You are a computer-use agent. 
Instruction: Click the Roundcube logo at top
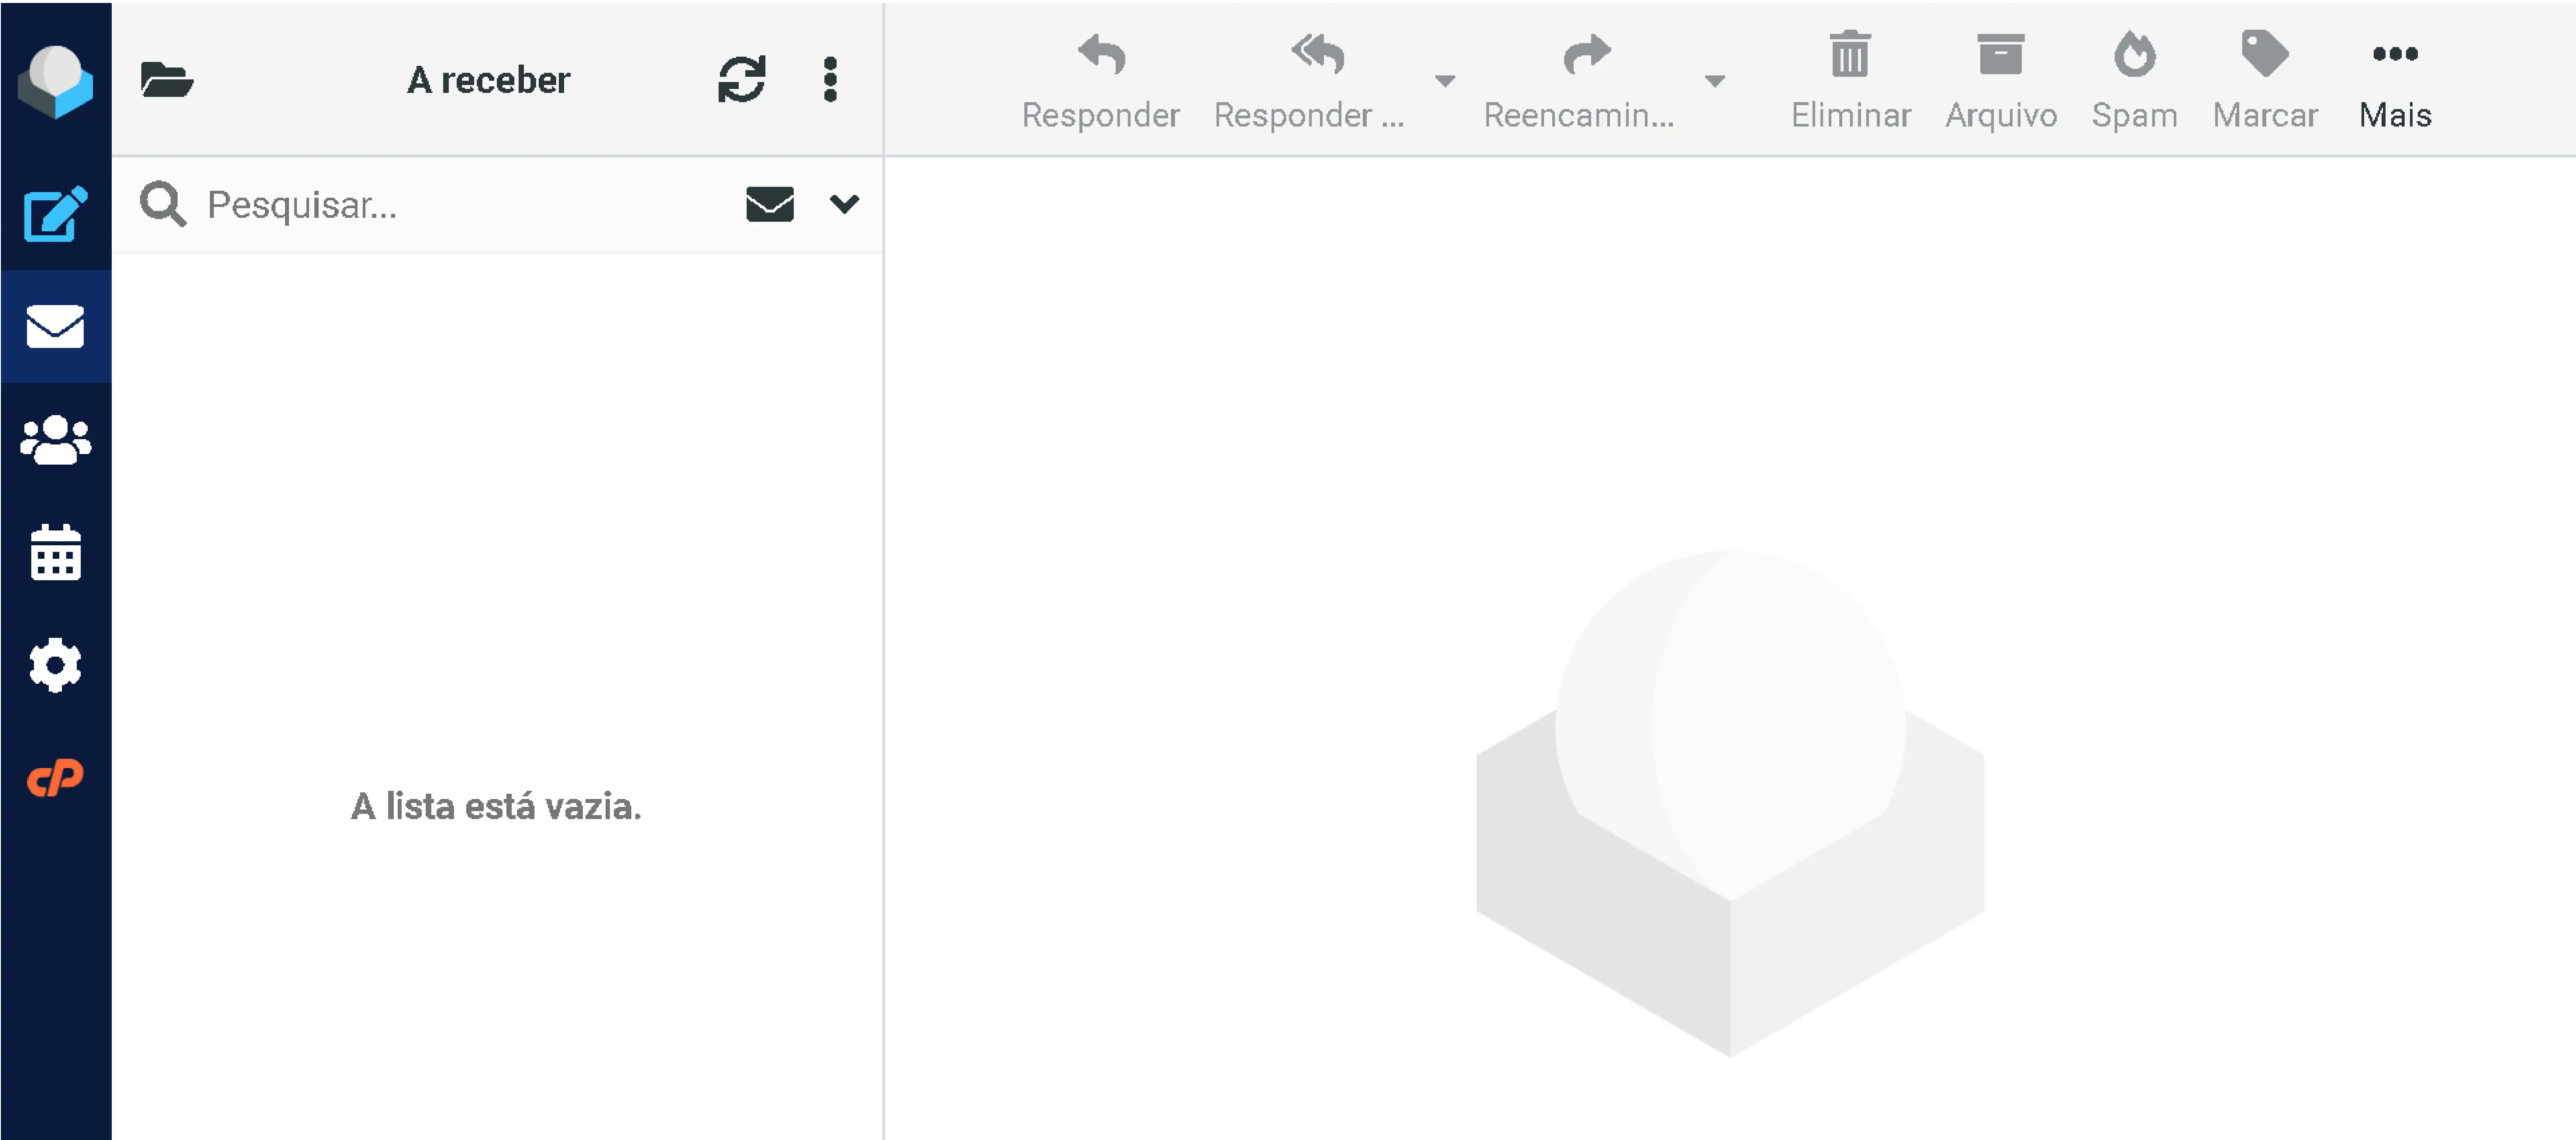click(55, 80)
